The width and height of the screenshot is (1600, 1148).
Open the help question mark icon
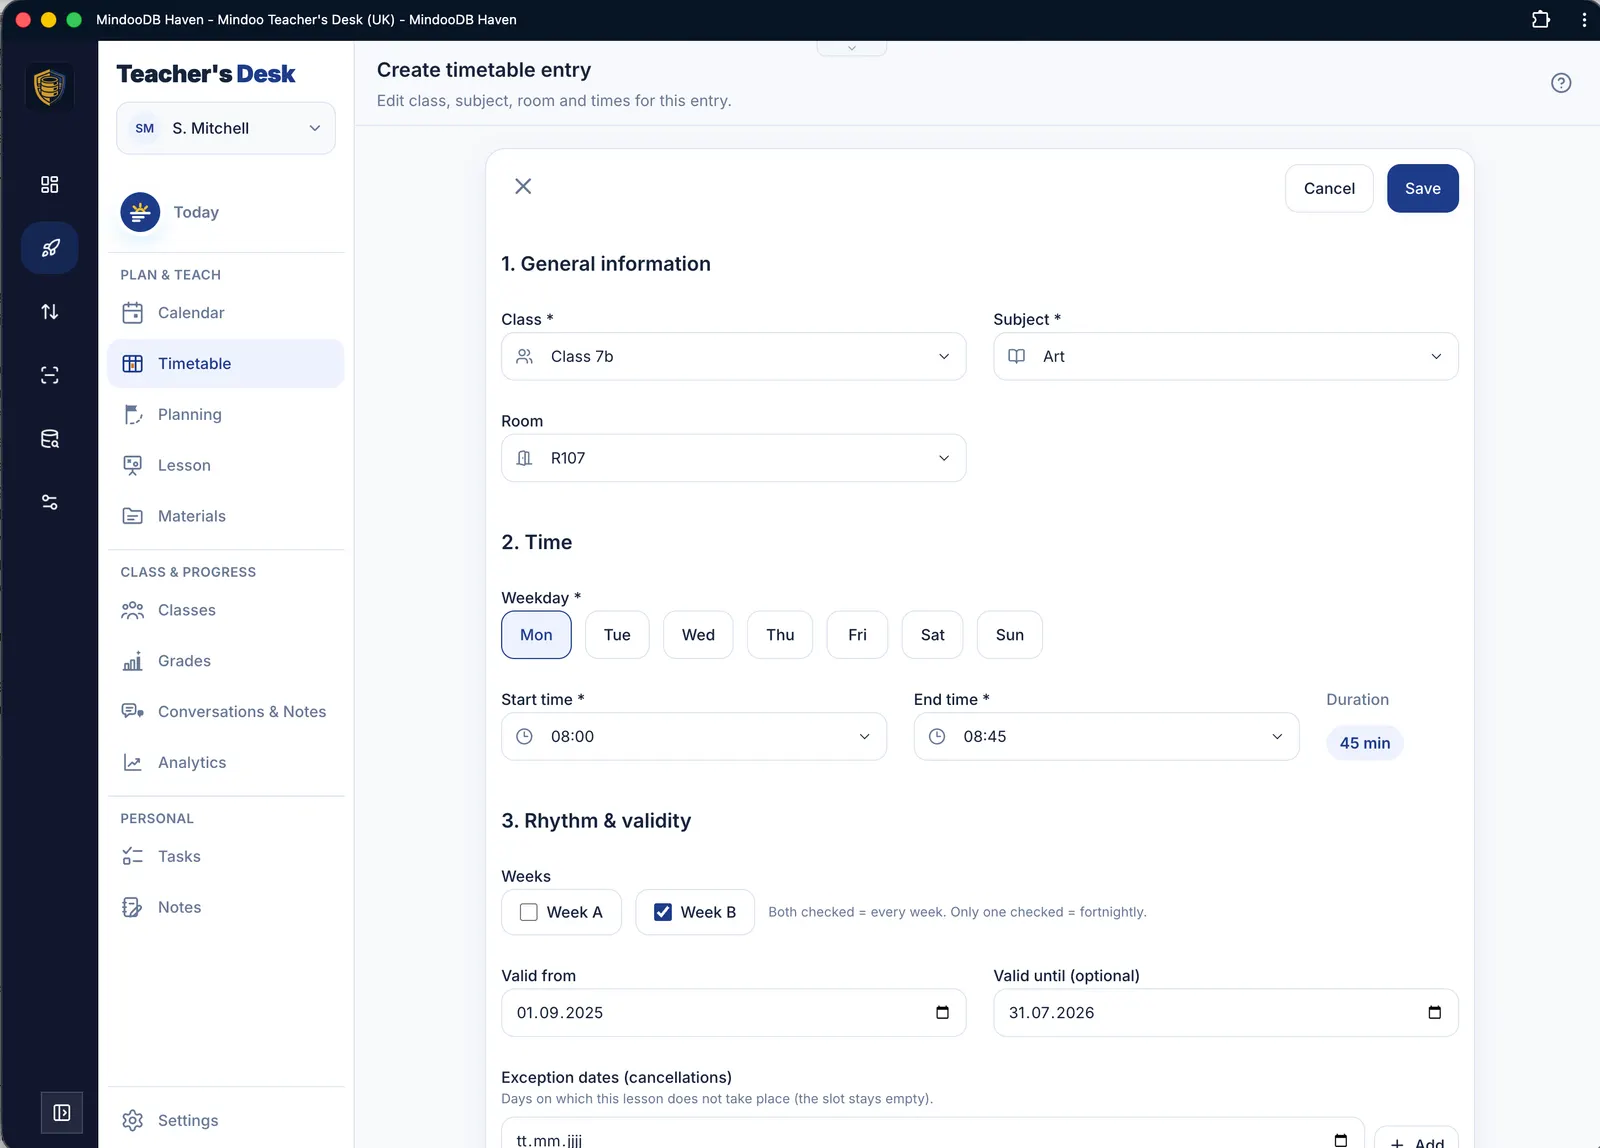[1561, 83]
